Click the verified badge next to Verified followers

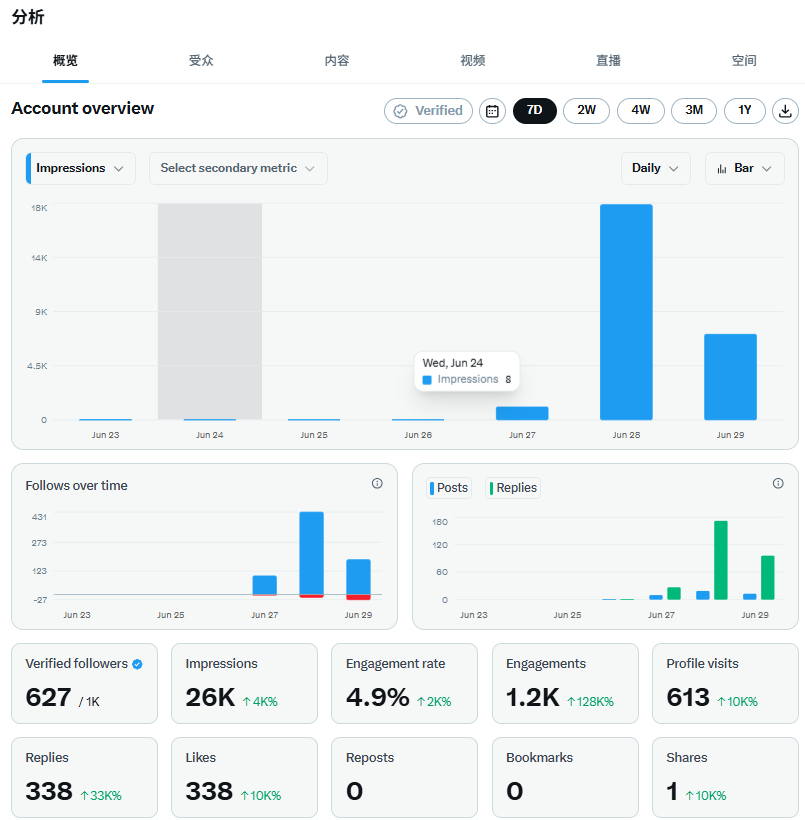(x=138, y=664)
